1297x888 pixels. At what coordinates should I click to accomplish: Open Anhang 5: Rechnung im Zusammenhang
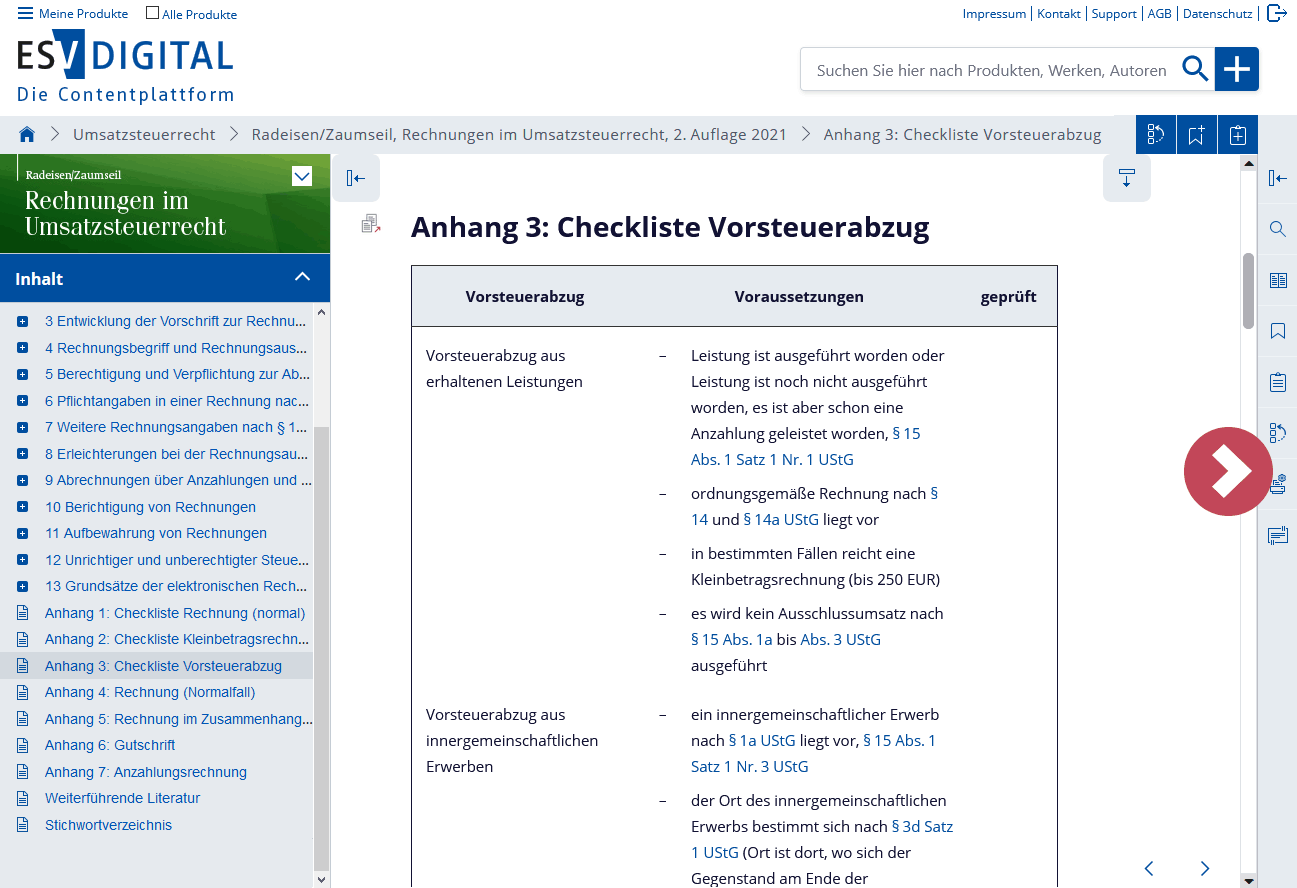pos(179,719)
